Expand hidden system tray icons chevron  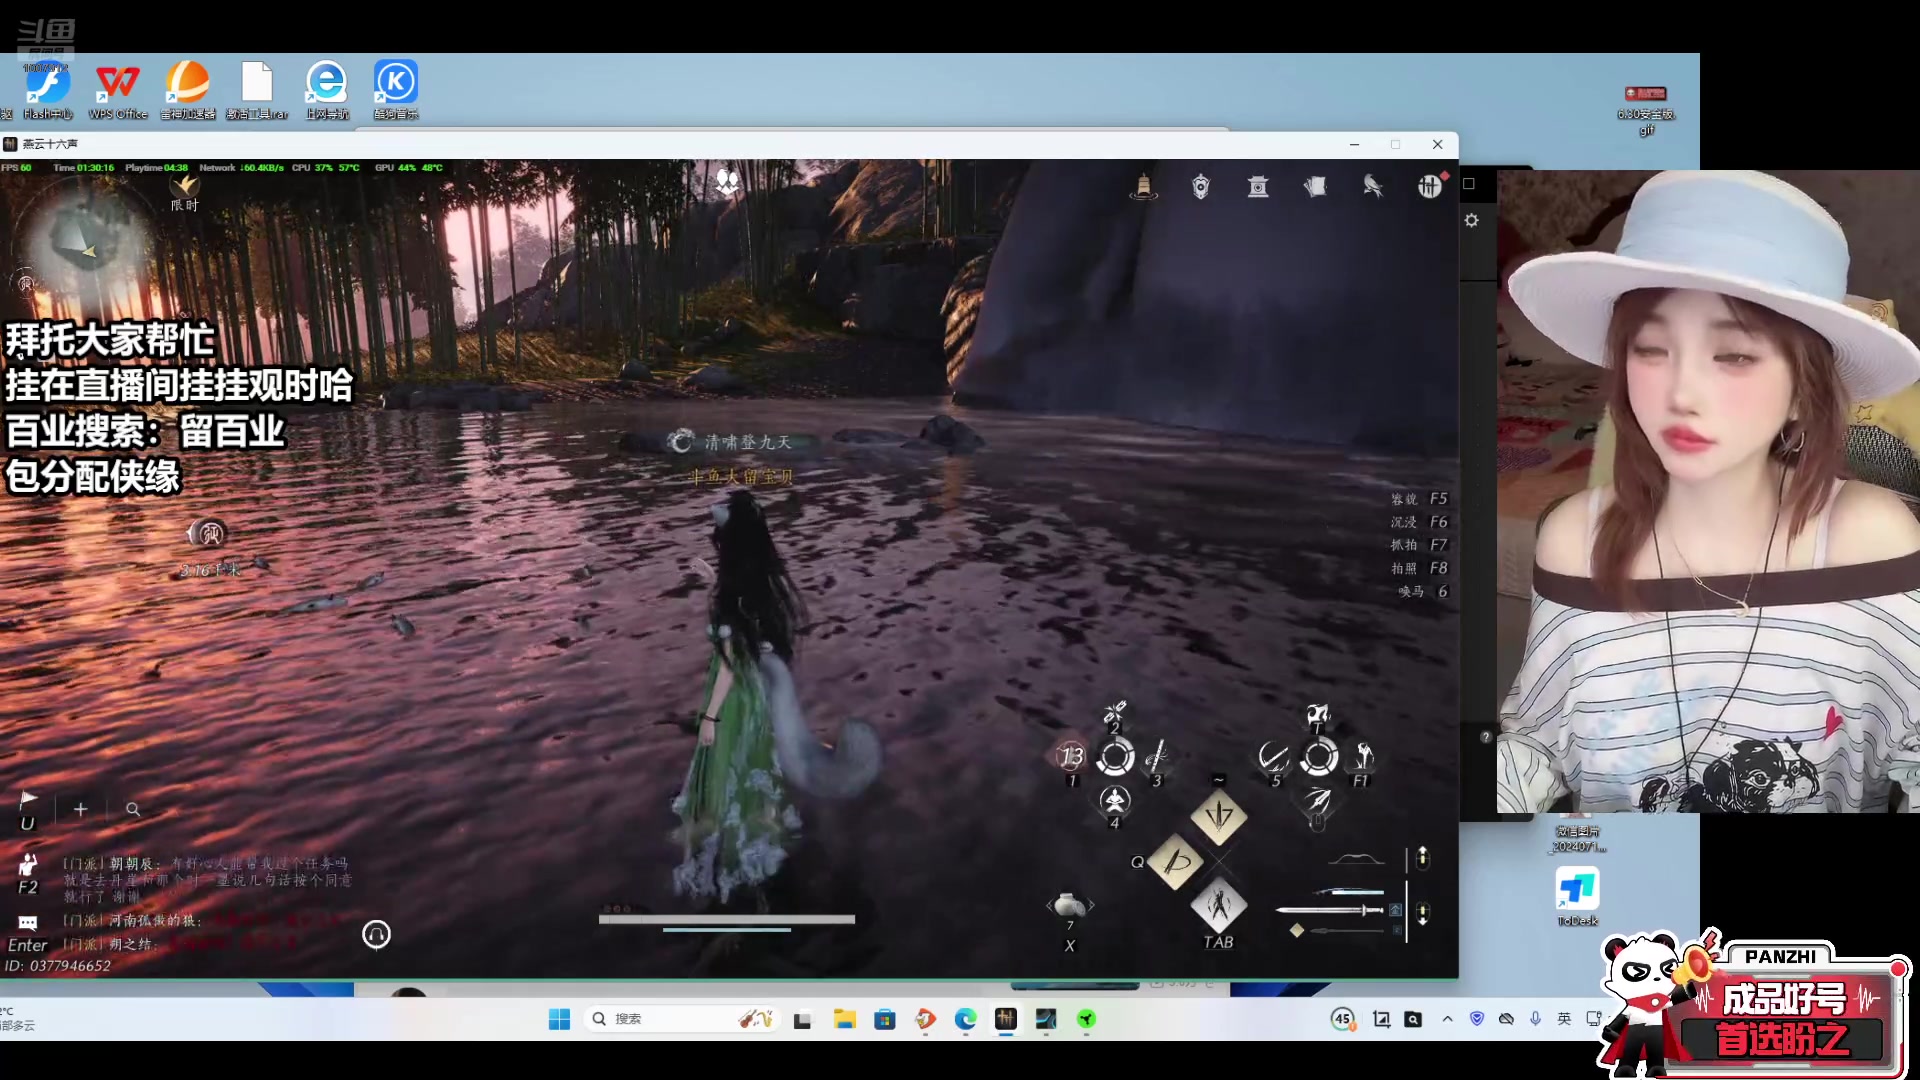(1447, 1019)
